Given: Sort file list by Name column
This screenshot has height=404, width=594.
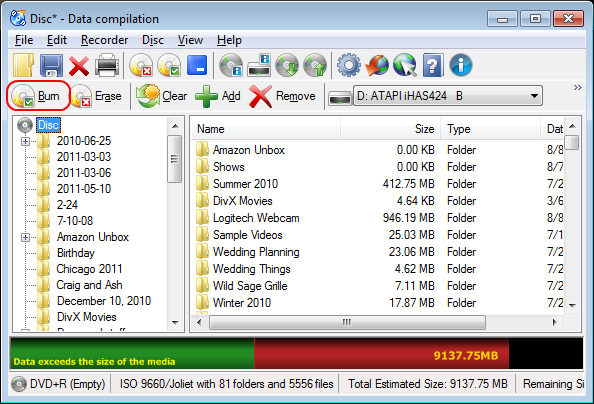Looking at the screenshot, I should (x=265, y=129).
